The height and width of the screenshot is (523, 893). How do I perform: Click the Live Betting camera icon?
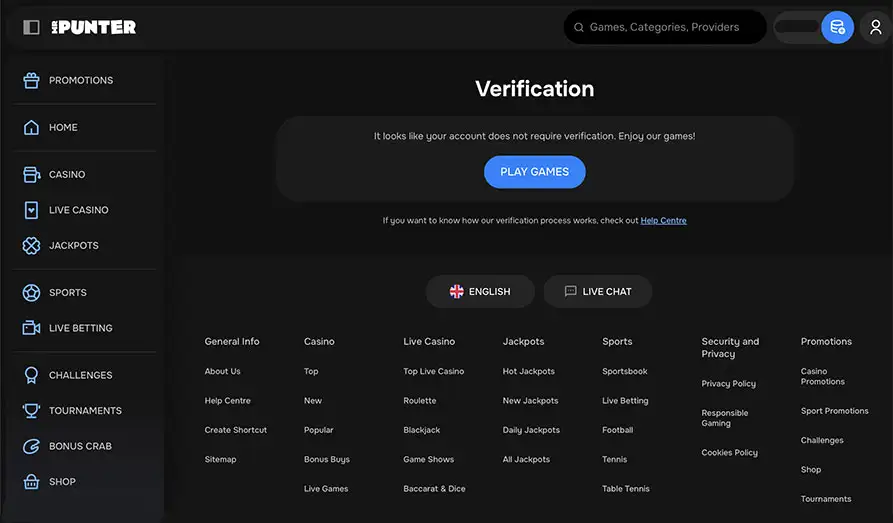tap(31, 328)
